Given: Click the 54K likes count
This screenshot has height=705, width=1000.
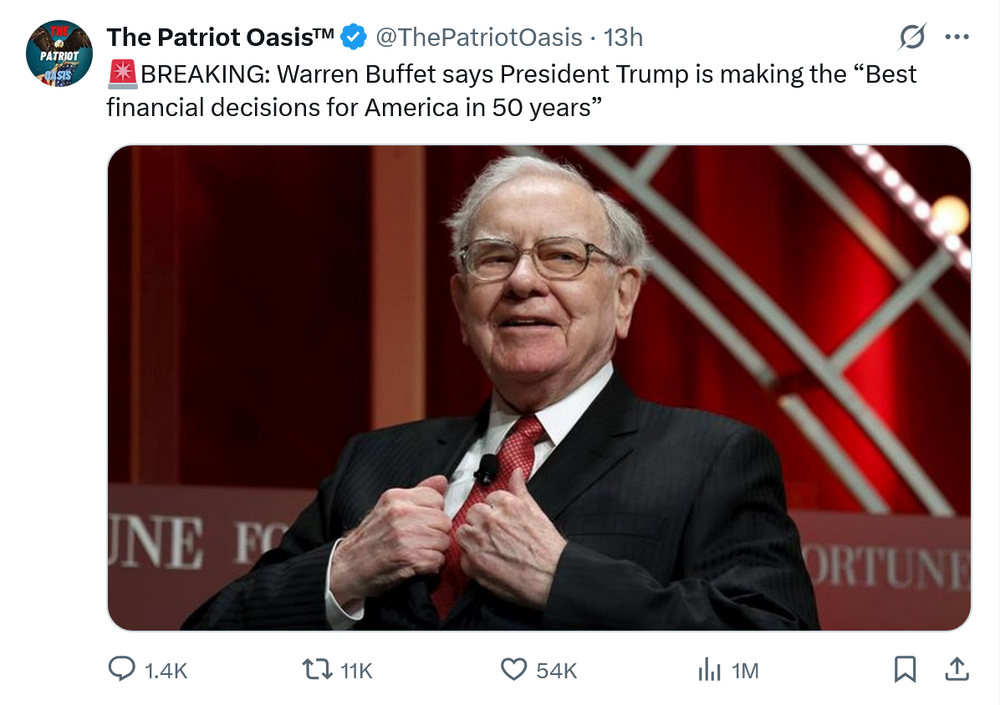Looking at the screenshot, I should 557,671.
